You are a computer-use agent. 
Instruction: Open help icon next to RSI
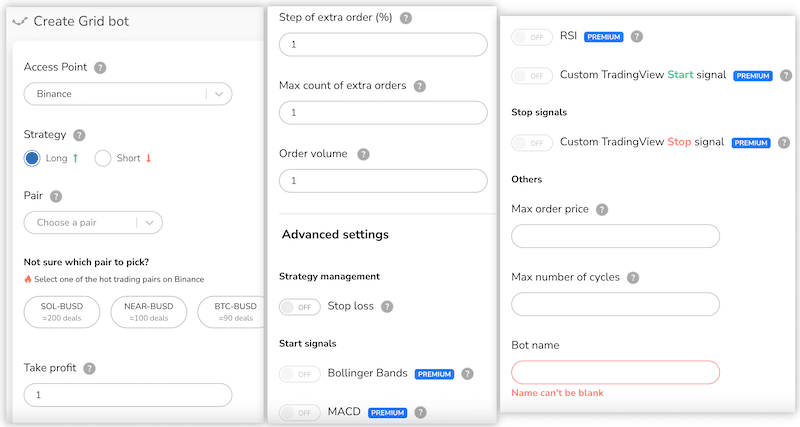click(x=636, y=37)
